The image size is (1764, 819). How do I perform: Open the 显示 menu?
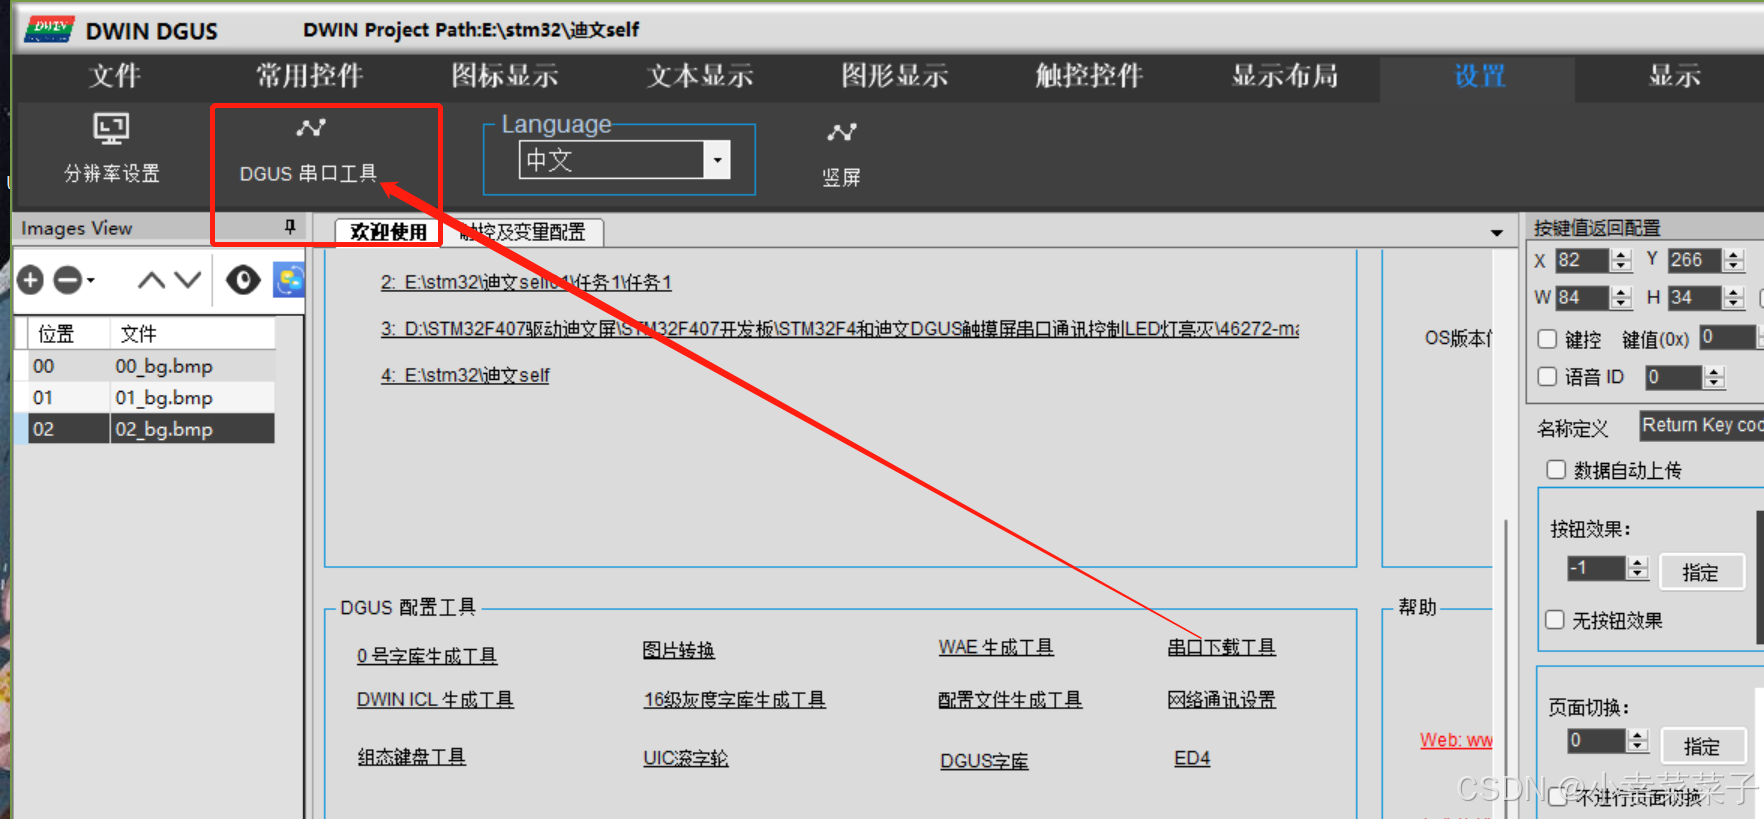(1674, 76)
